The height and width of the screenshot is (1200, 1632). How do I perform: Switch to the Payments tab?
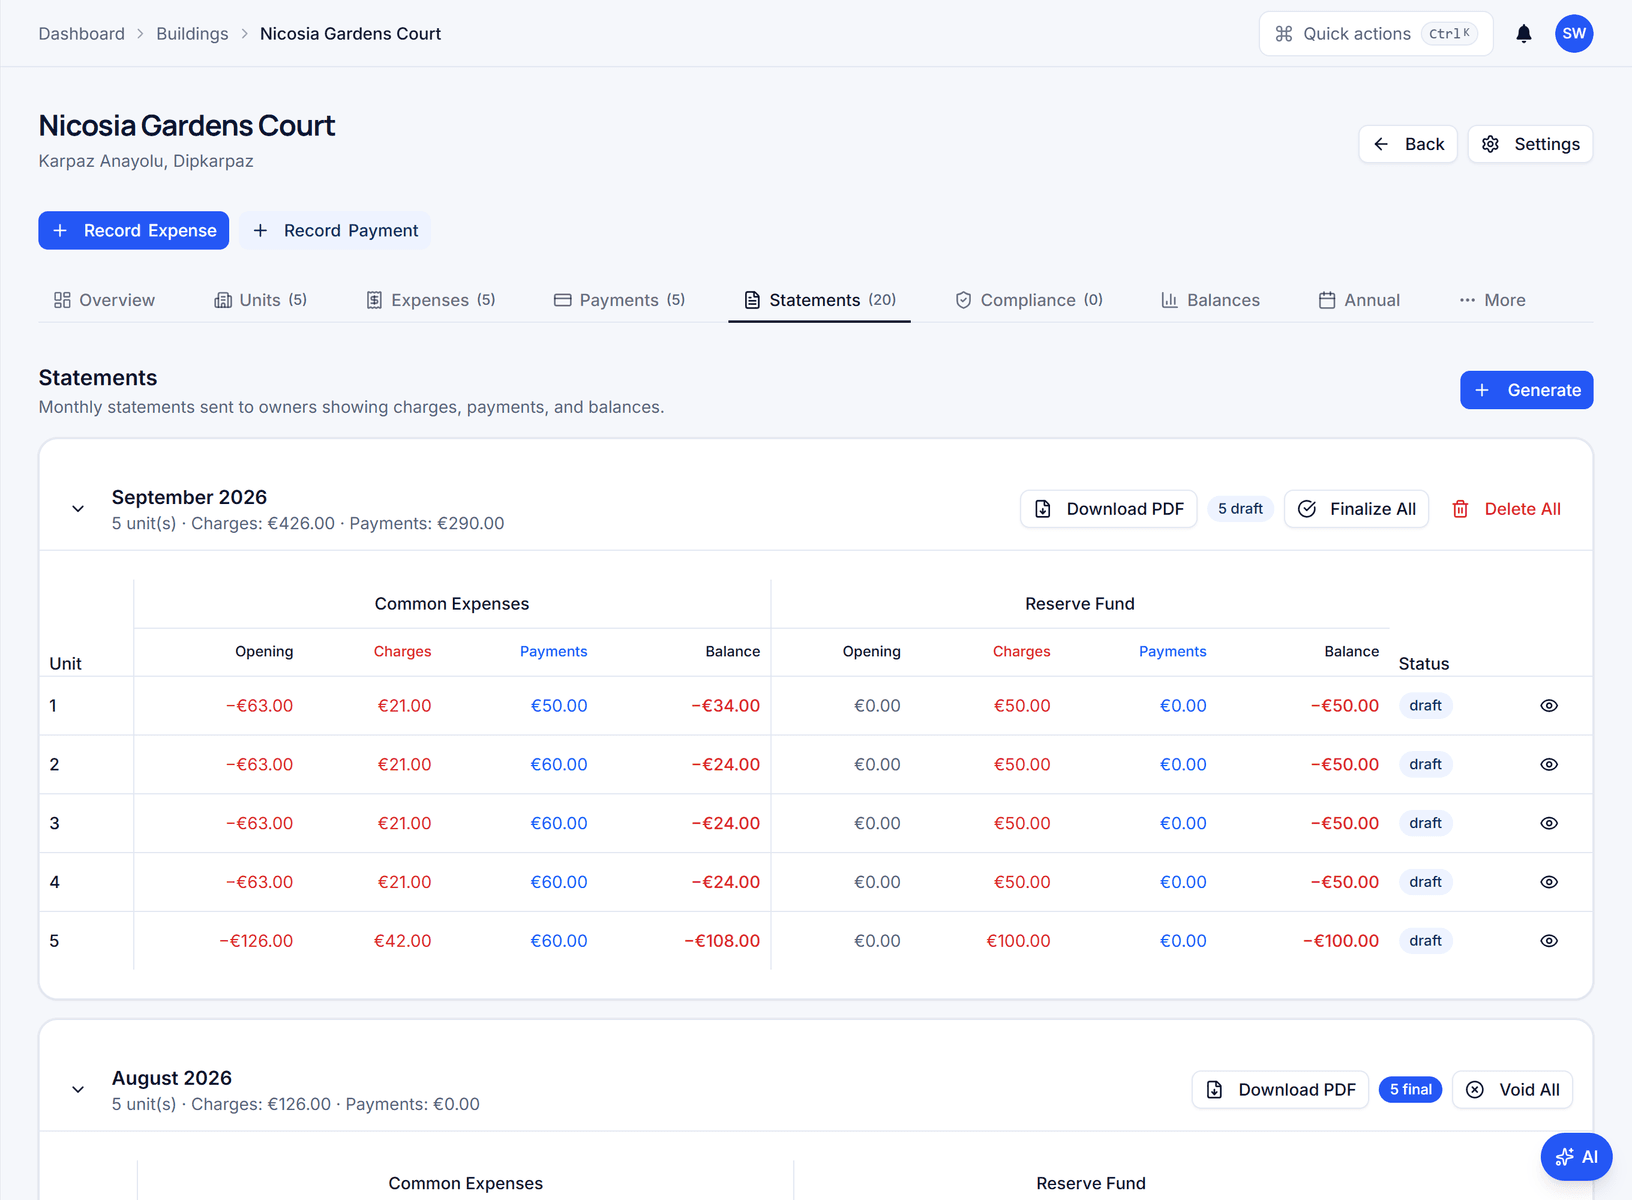[619, 300]
